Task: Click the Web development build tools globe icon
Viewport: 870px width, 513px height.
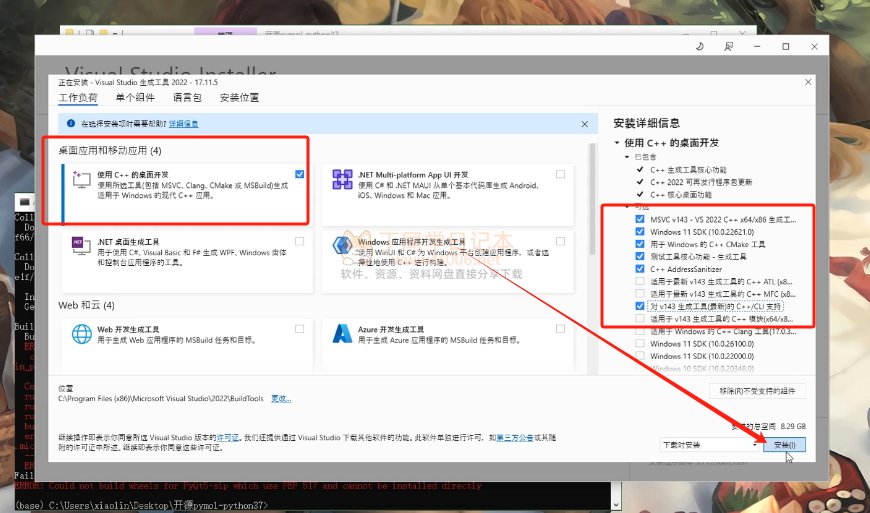Action: tap(80, 335)
